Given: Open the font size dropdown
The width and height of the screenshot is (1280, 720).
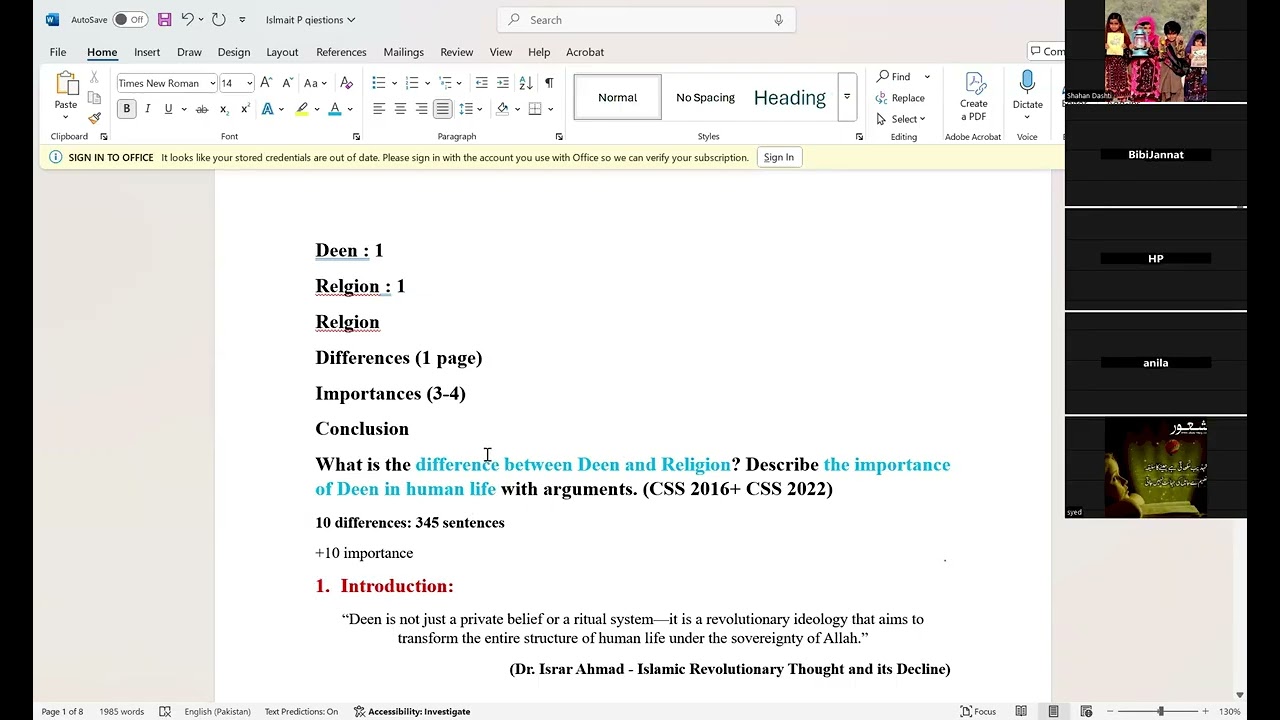Looking at the screenshot, I should click(x=249, y=83).
